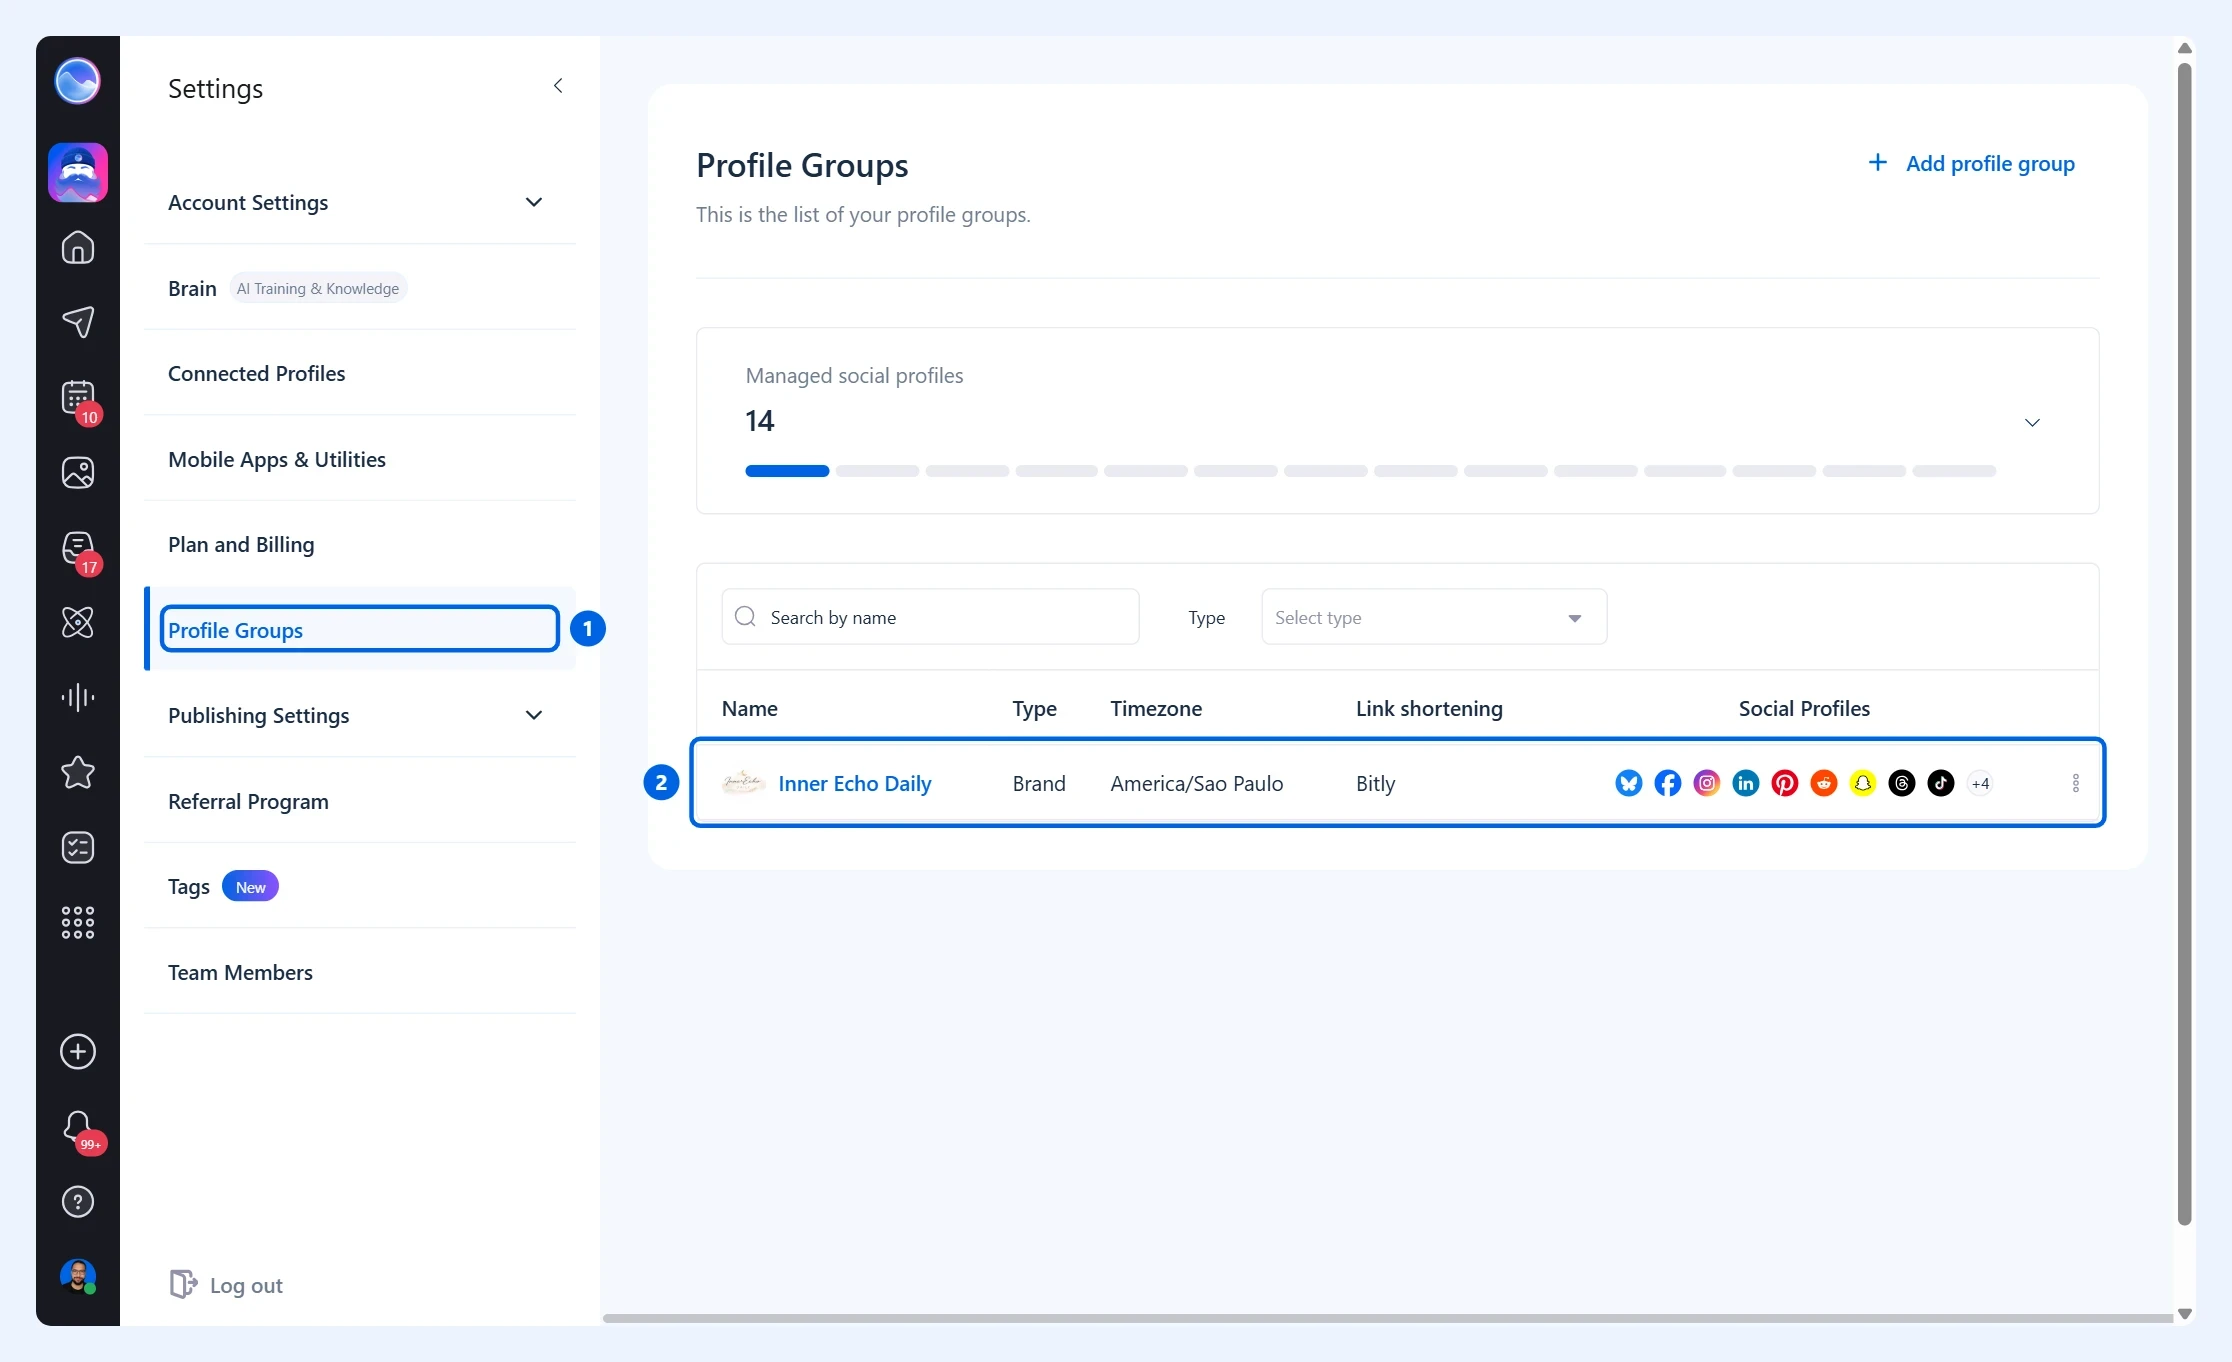Open the media library image icon
2232x1362 pixels.
[x=78, y=472]
